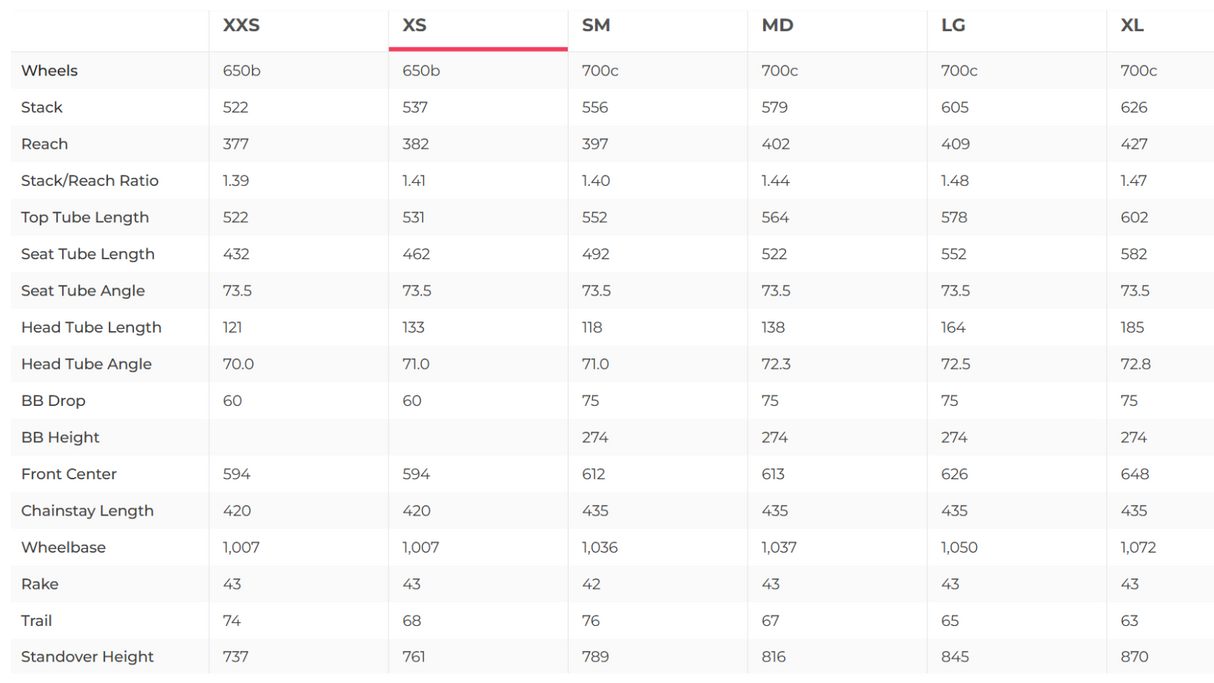Screen dimensions: 1214x683
Task: Choose the MD size header
Action: tap(777, 26)
